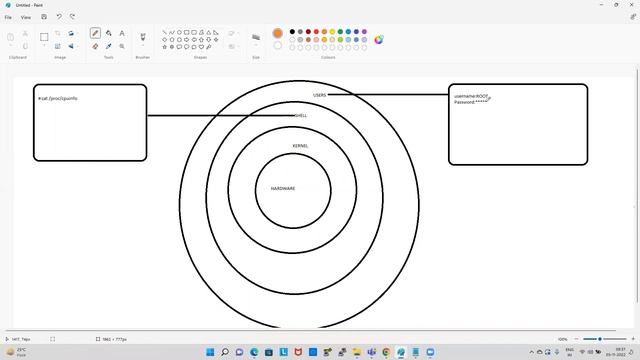Choose the purple colour swatch in top row
Image resolution: width=640 pixels, height=360 pixels.
coord(364,31)
